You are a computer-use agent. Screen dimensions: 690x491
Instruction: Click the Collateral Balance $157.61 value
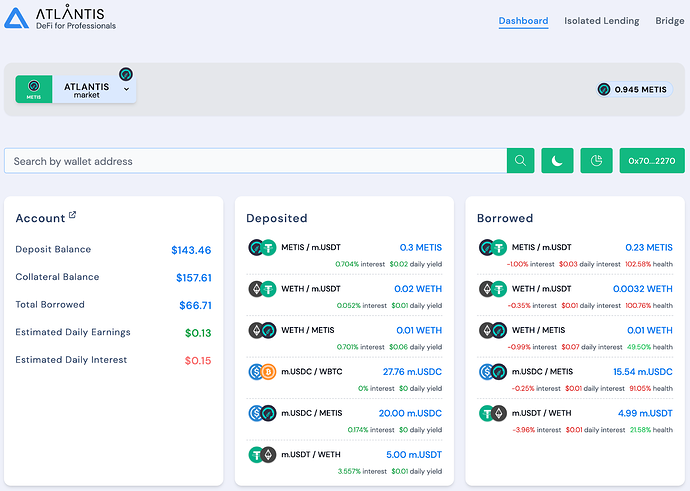pyautogui.click(x=194, y=278)
